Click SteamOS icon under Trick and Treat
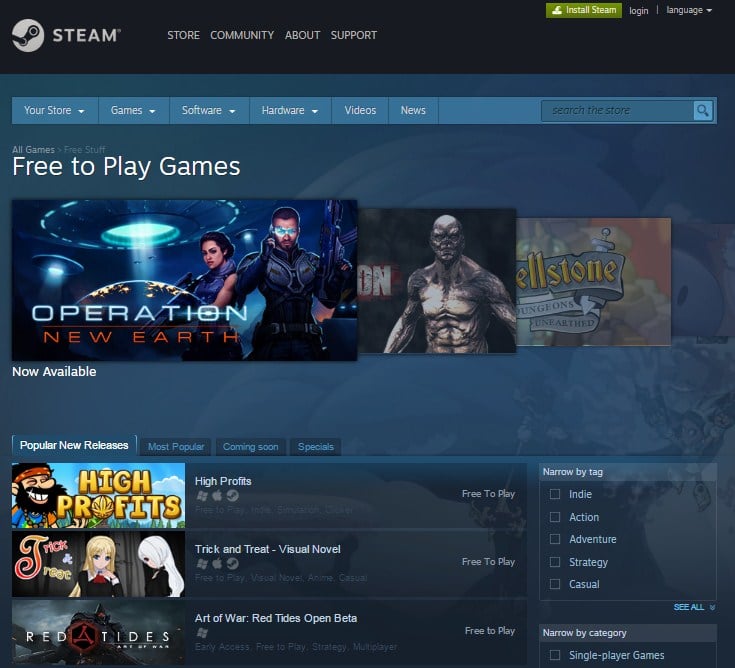The width and height of the screenshot is (735, 668). pos(232,563)
